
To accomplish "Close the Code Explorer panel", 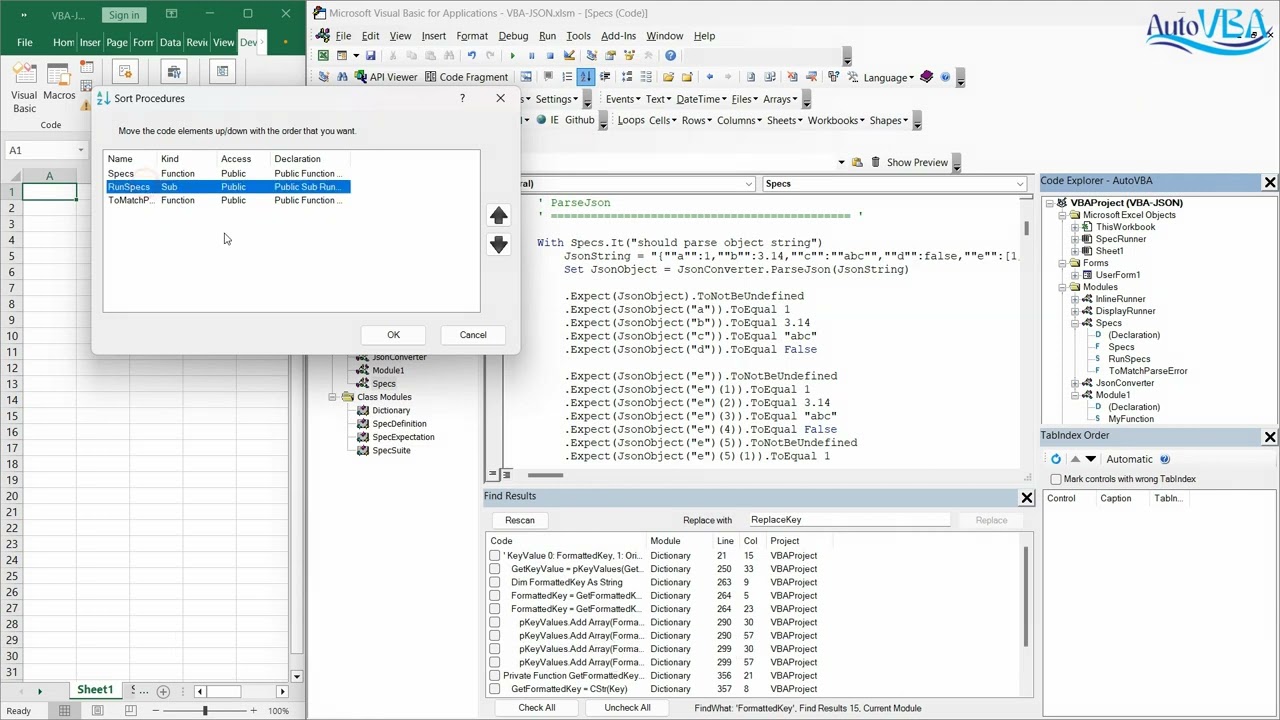I will tap(1270, 182).
